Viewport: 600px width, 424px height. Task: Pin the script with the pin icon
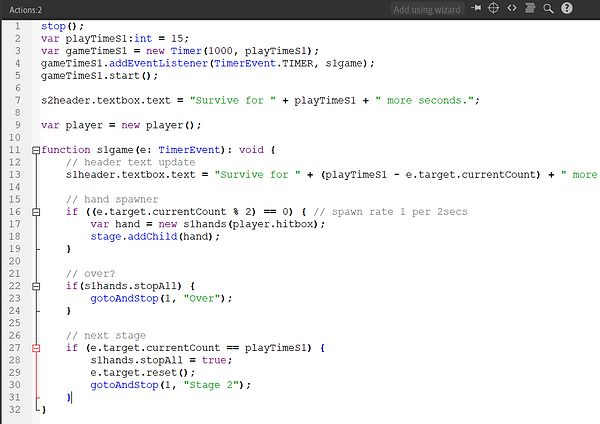[x=476, y=8]
